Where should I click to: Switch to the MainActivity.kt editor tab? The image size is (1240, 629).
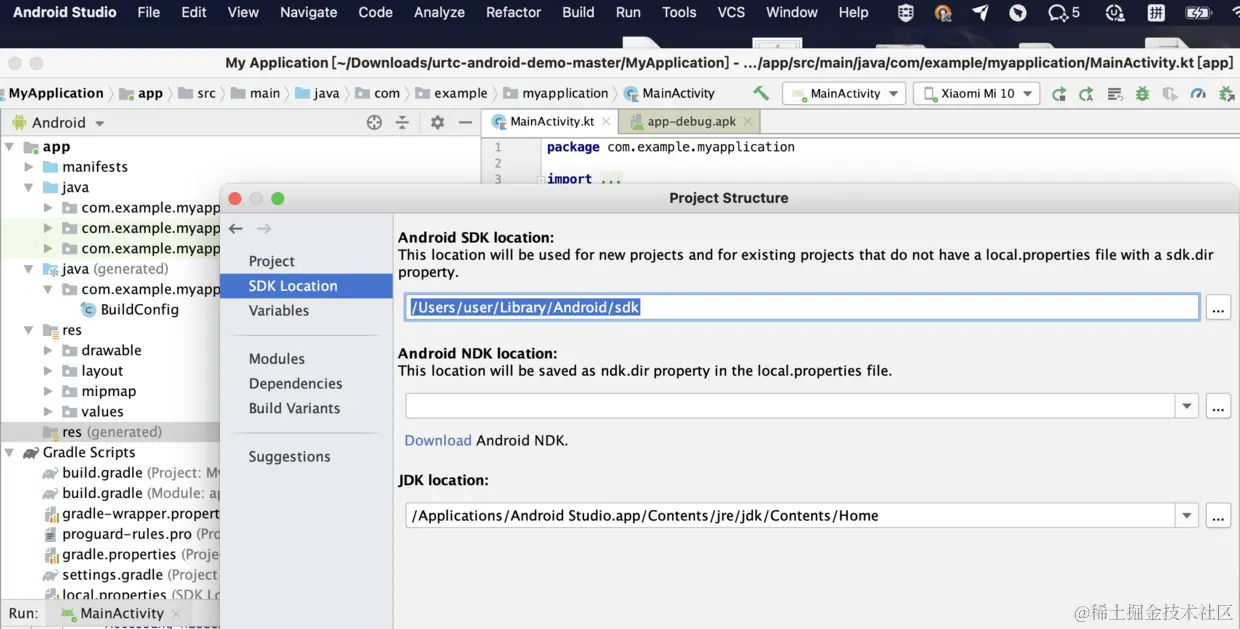pos(551,121)
